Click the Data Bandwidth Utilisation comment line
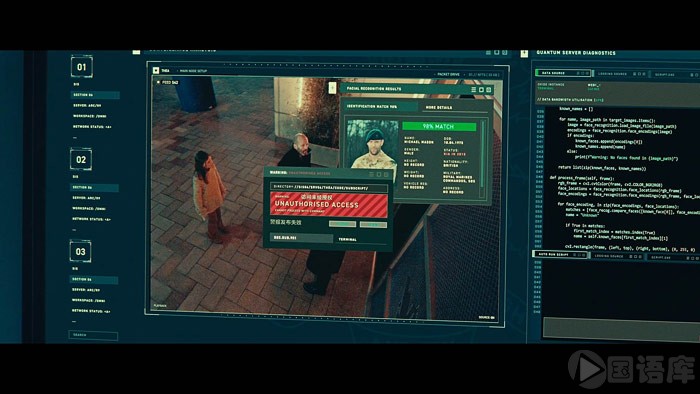 (x=570, y=100)
